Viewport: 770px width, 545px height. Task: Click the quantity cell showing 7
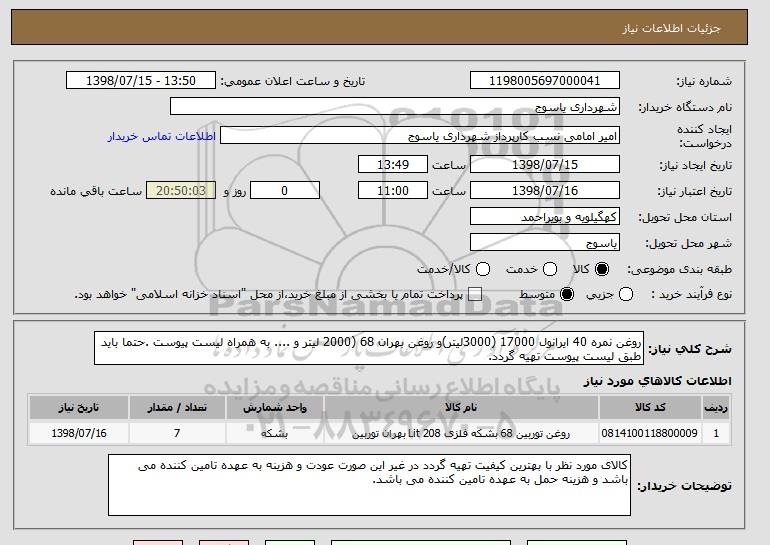coord(177,433)
